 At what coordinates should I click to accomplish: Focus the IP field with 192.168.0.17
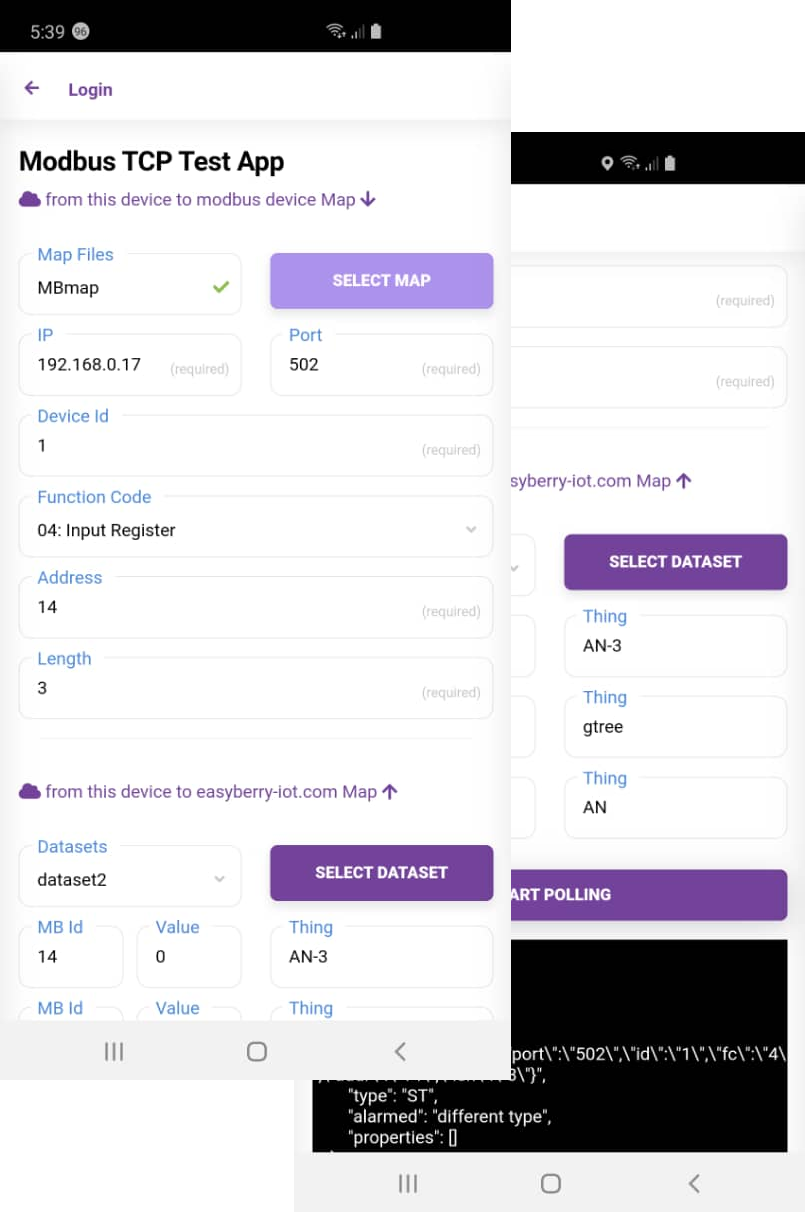pos(130,365)
